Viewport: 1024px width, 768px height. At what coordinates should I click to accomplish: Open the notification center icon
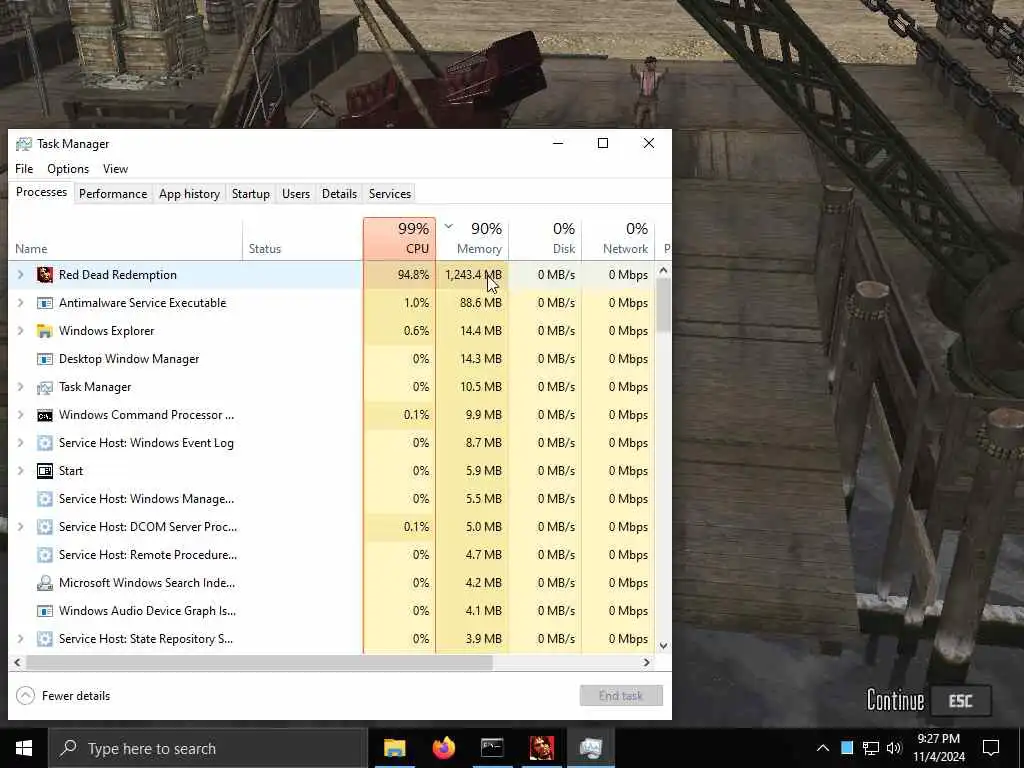pyautogui.click(x=991, y=748)
